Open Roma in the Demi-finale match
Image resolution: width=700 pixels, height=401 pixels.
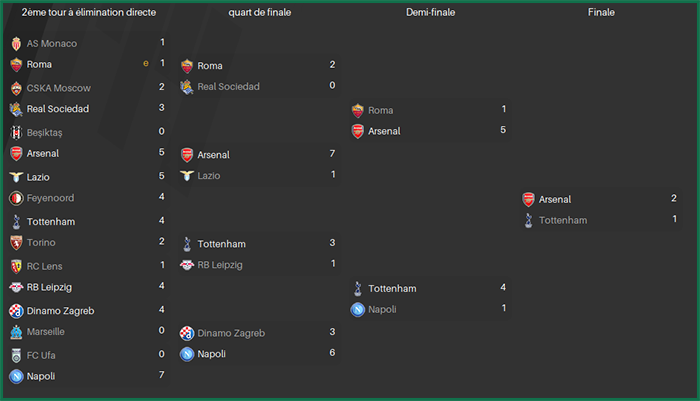380,110
